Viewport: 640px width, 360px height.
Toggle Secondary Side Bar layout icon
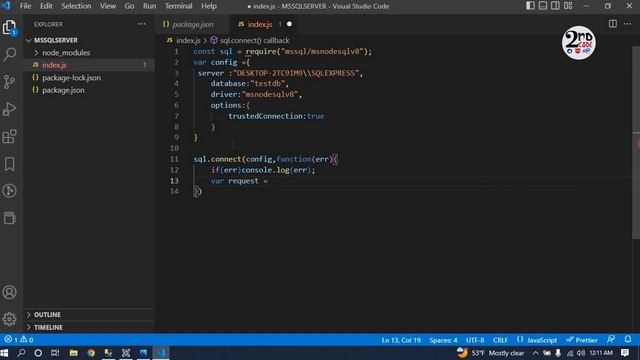tap(556, 6)
